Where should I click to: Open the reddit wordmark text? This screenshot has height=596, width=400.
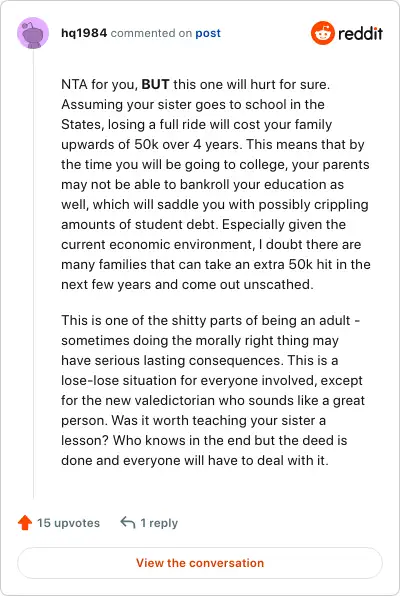[360, 33]
